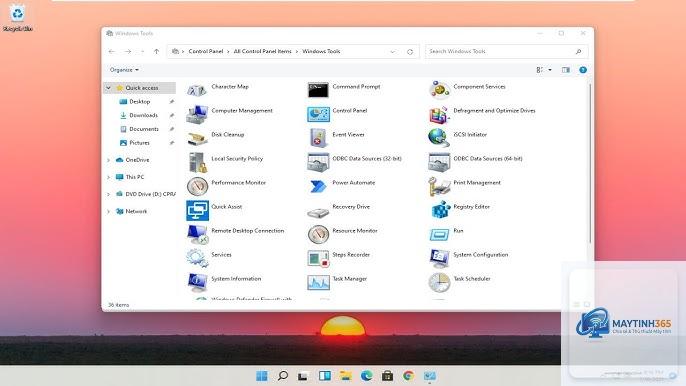
Task: Open the Windows Start button
Action: tap(262, 376)
